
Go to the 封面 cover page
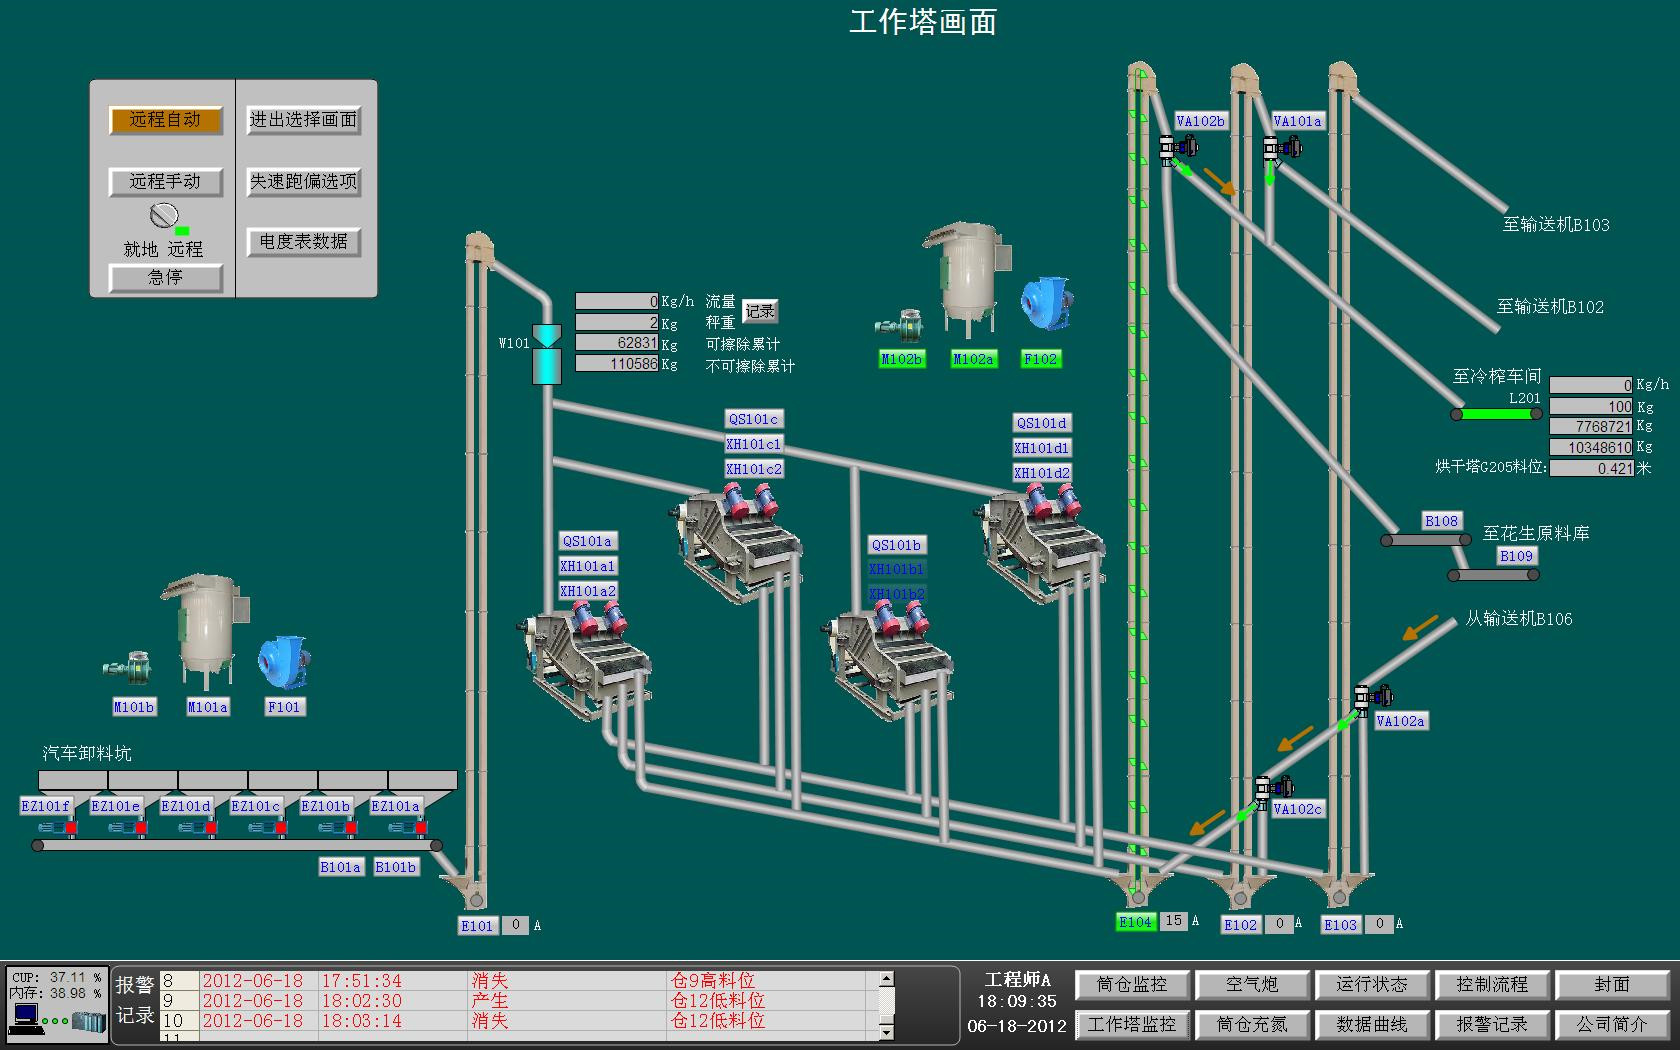click(x=1612, y=985)
